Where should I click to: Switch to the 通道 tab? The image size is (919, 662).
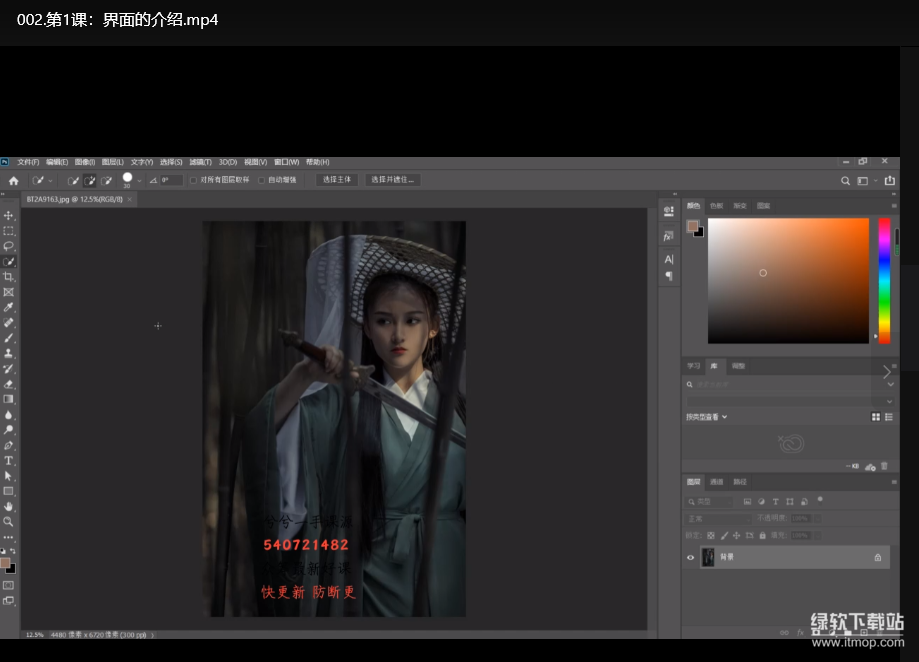pos(716,482)
